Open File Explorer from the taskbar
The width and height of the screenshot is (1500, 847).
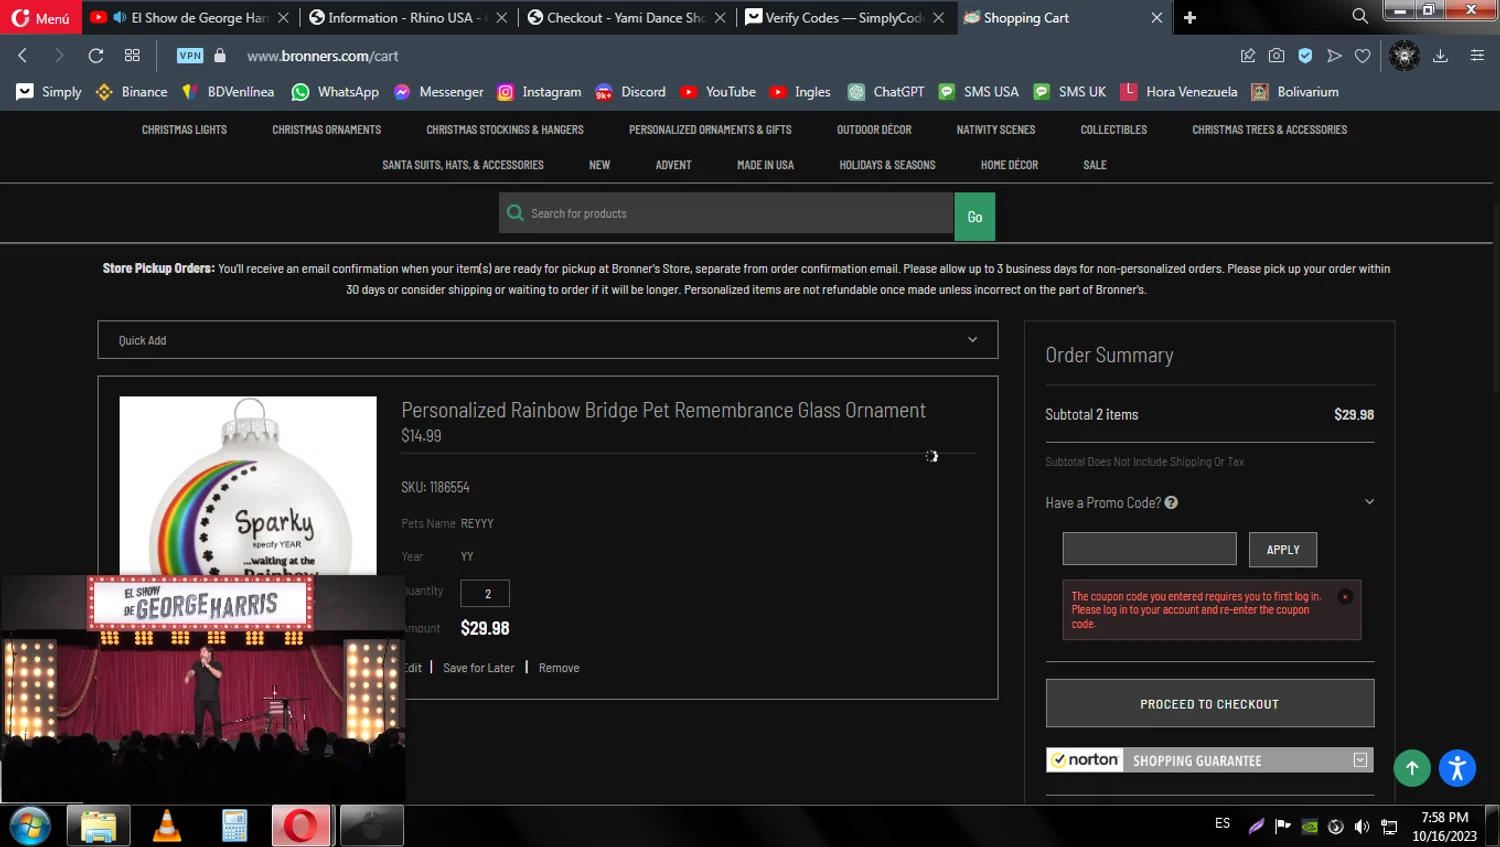point(99,826)
